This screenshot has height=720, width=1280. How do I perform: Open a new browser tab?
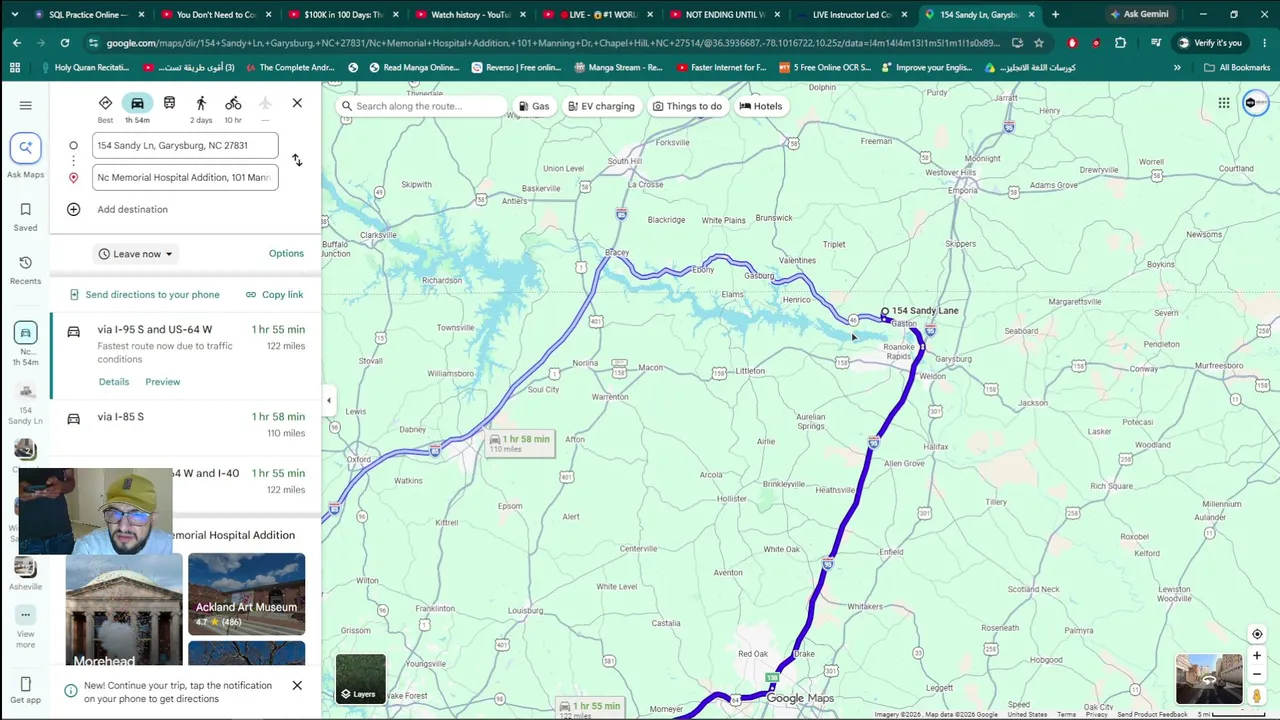click(x=1055, y=14)
